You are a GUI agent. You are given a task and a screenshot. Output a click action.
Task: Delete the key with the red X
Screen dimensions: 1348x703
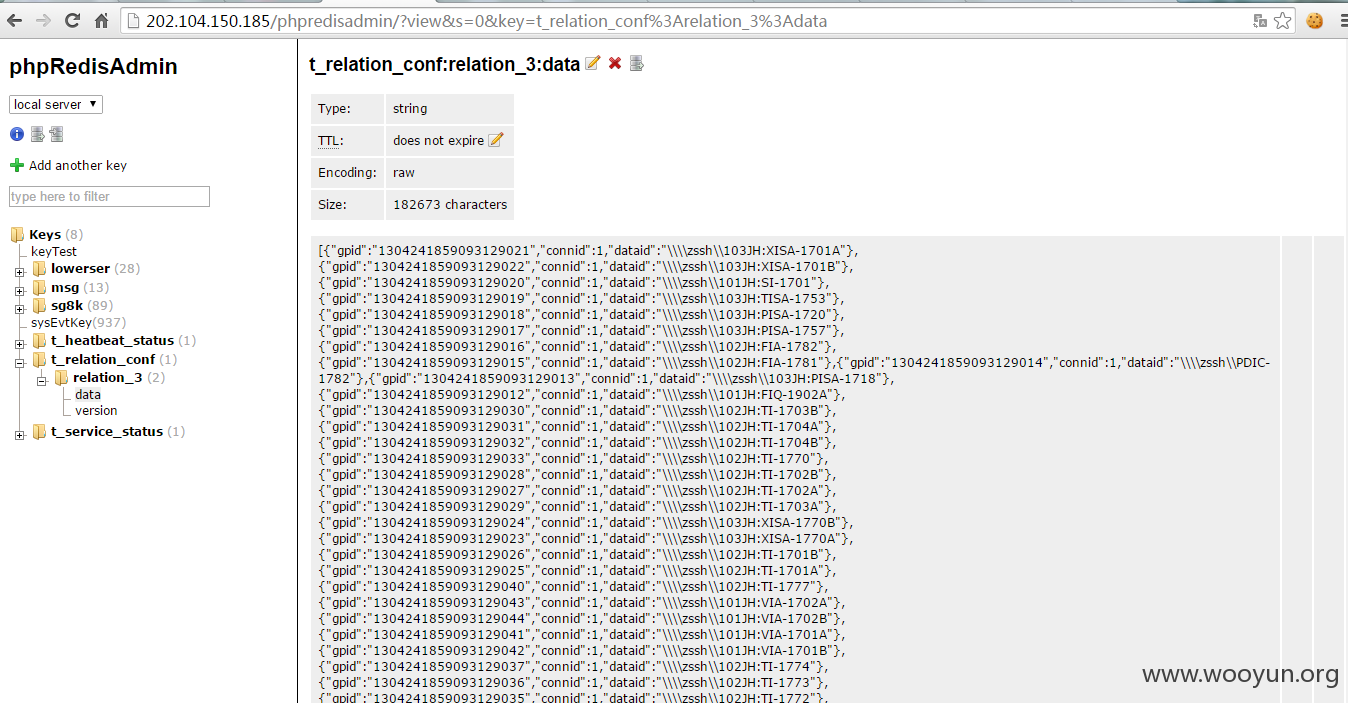click(x=615, y=63)
